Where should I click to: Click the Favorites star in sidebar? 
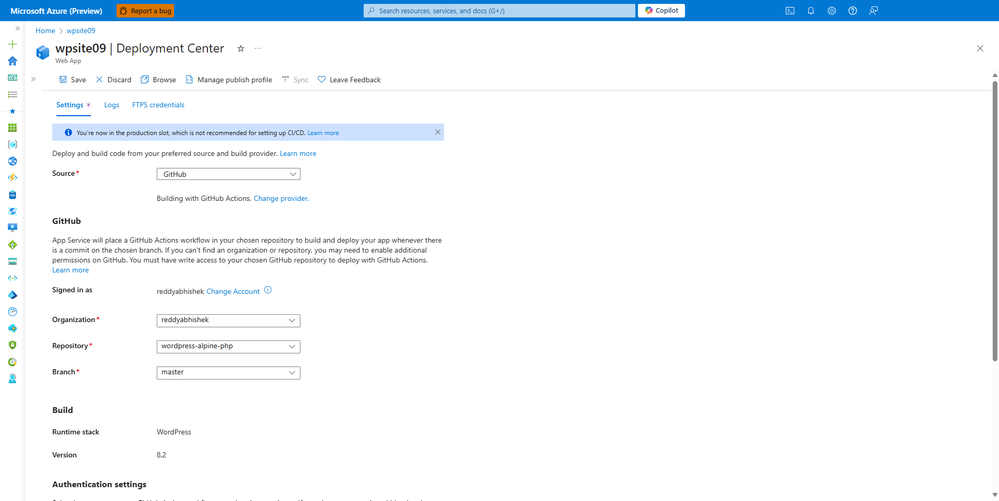tap(12, 111)
